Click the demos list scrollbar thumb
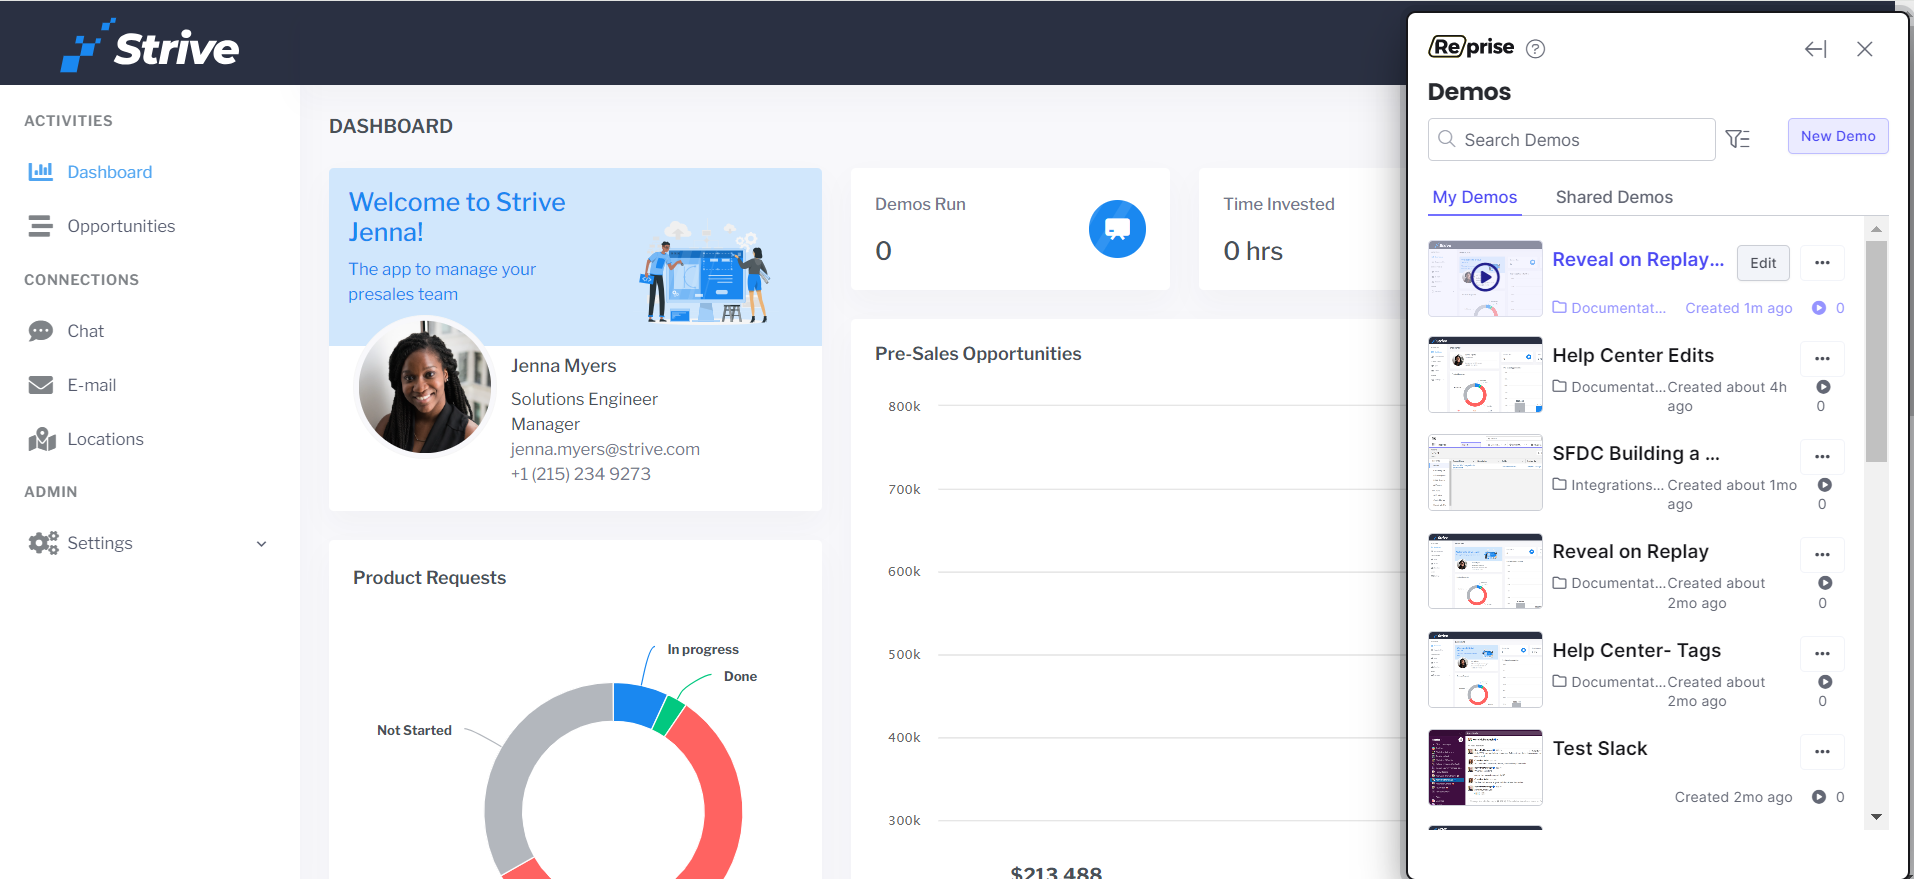Screen dimensions: 1914x879 click(x=1876, y=351)
